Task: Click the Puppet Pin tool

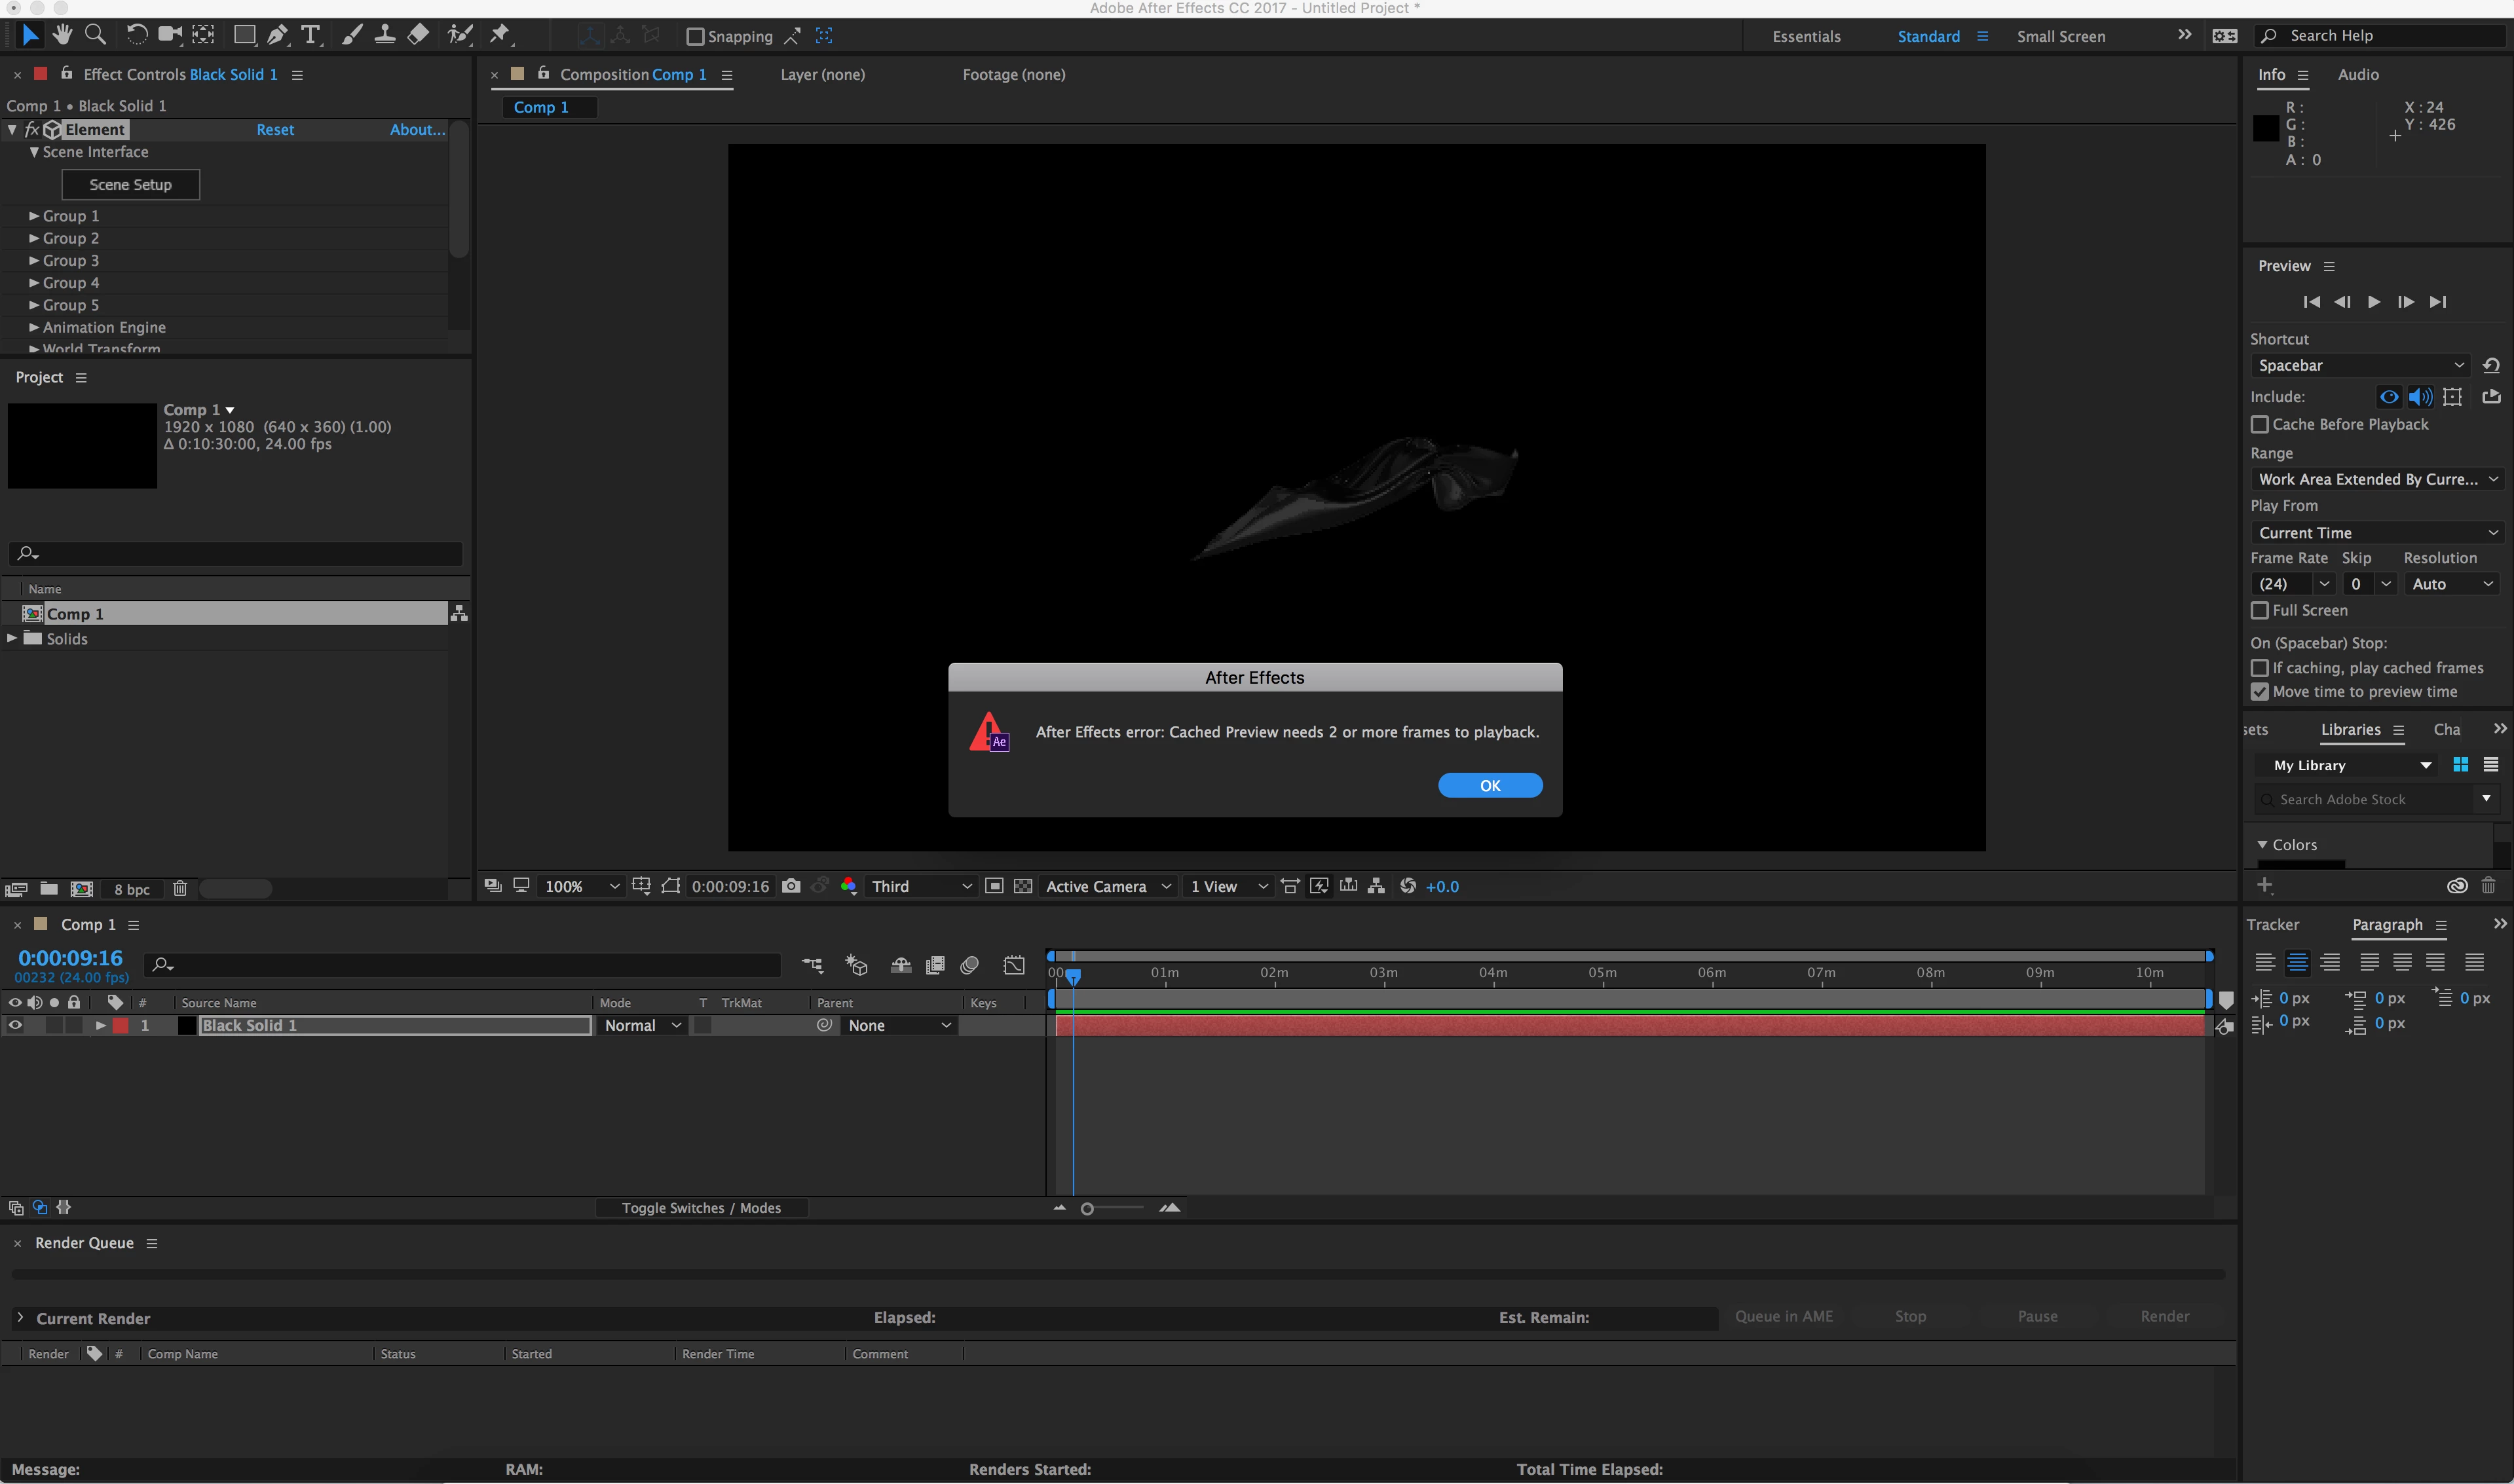Action: pyautogui.click(x=500, y=35)
